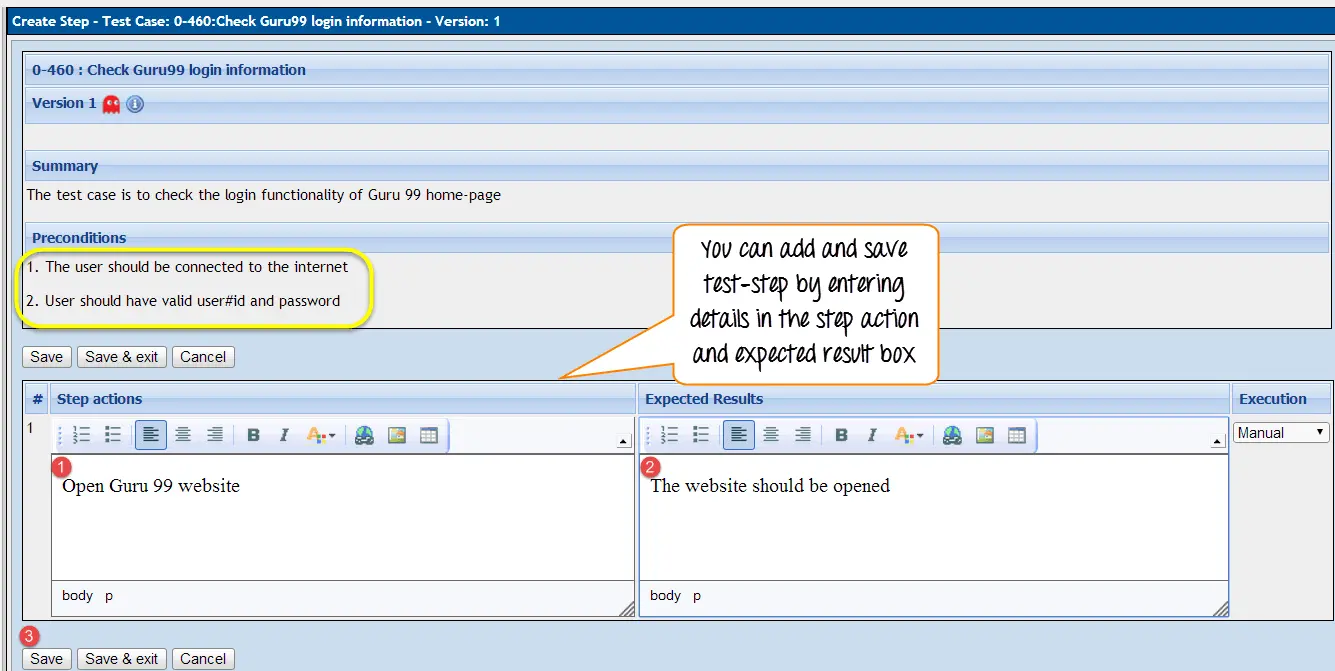Insert link in Expected Results editor
Screen dimensions: 1335x671
[x=952, y=435]
